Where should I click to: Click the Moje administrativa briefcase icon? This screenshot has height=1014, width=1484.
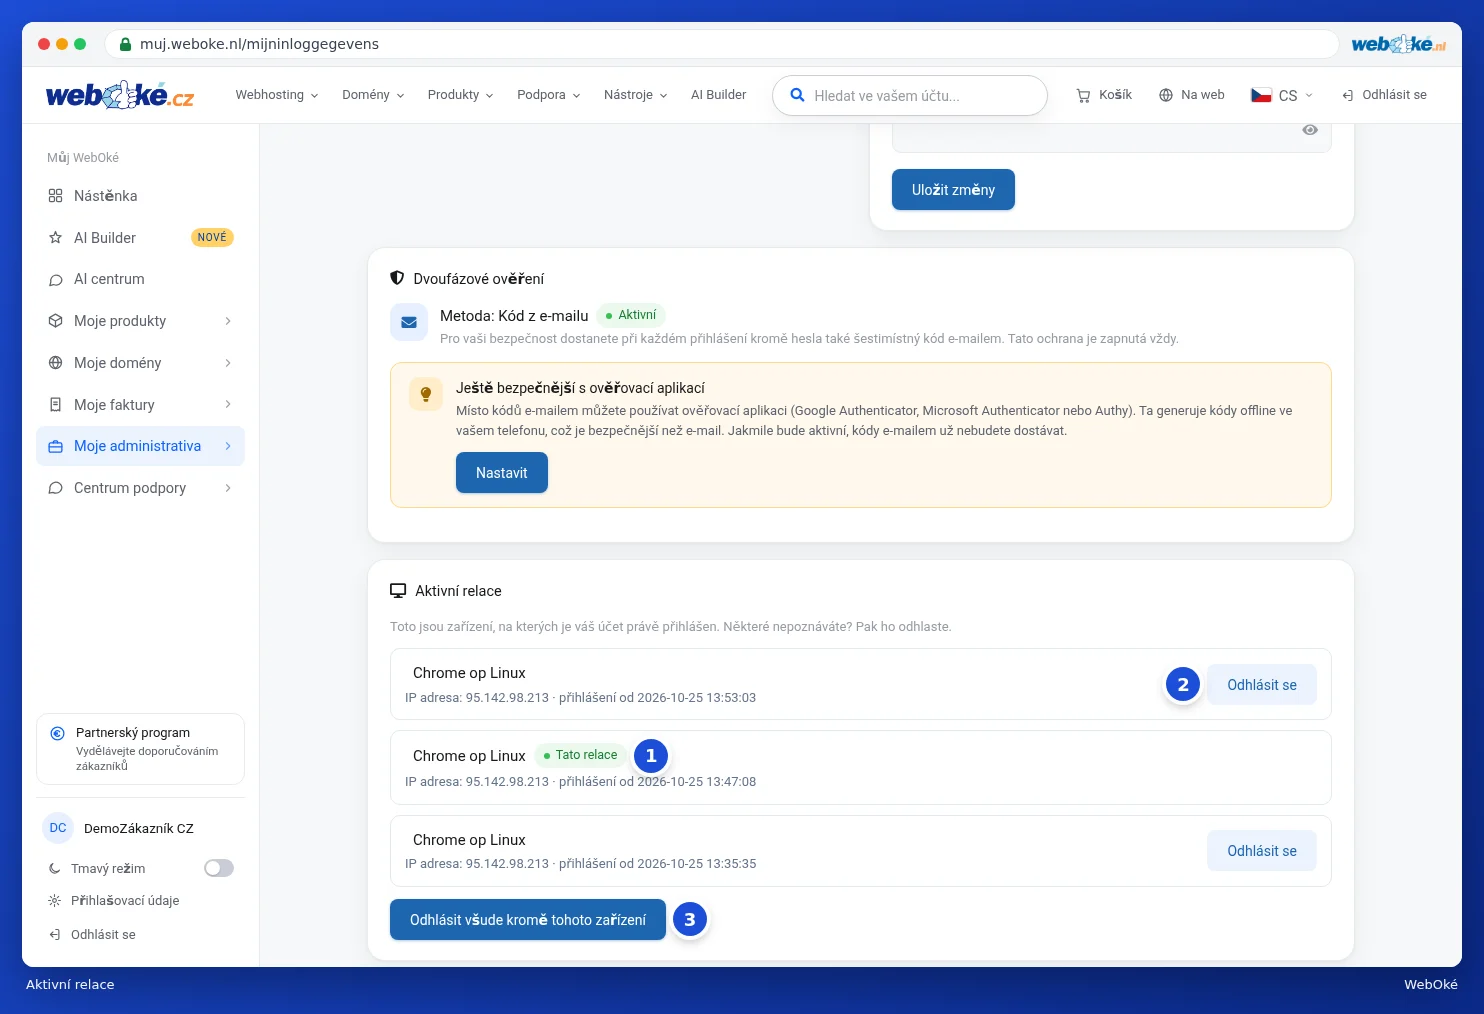55,446
